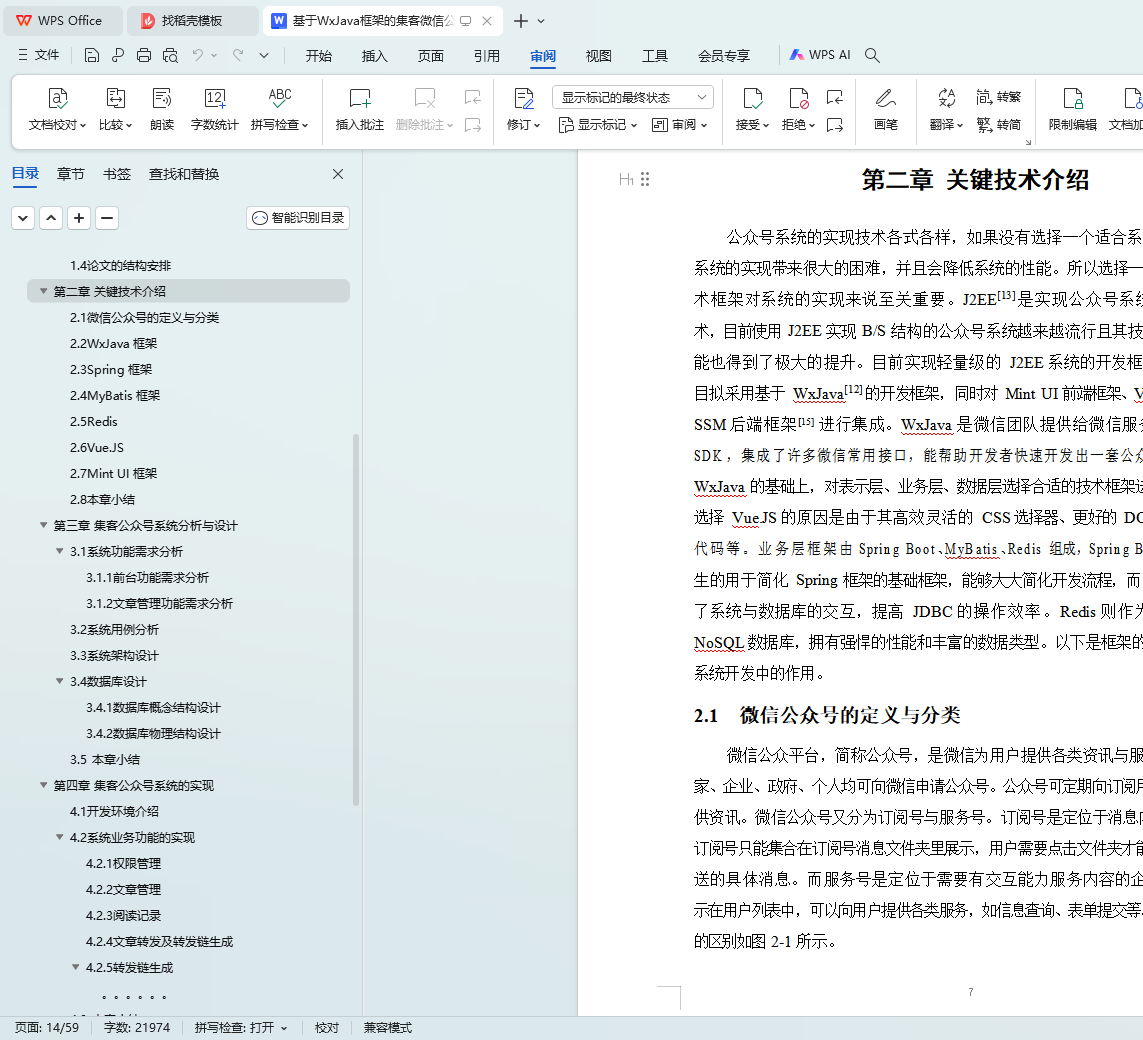The height and width of the screenshot is (1040, 1143).
Task: Toggle the 修订 track changes button
Action: [x=523, y=99]
